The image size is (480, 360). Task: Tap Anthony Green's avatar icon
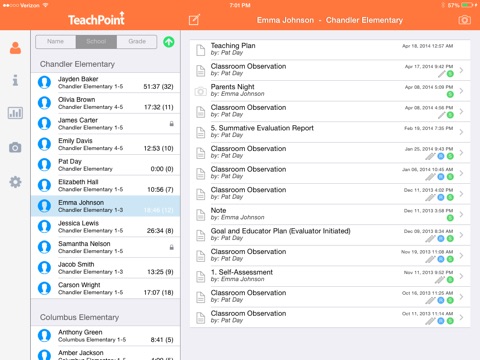click(x=44, y=336)
